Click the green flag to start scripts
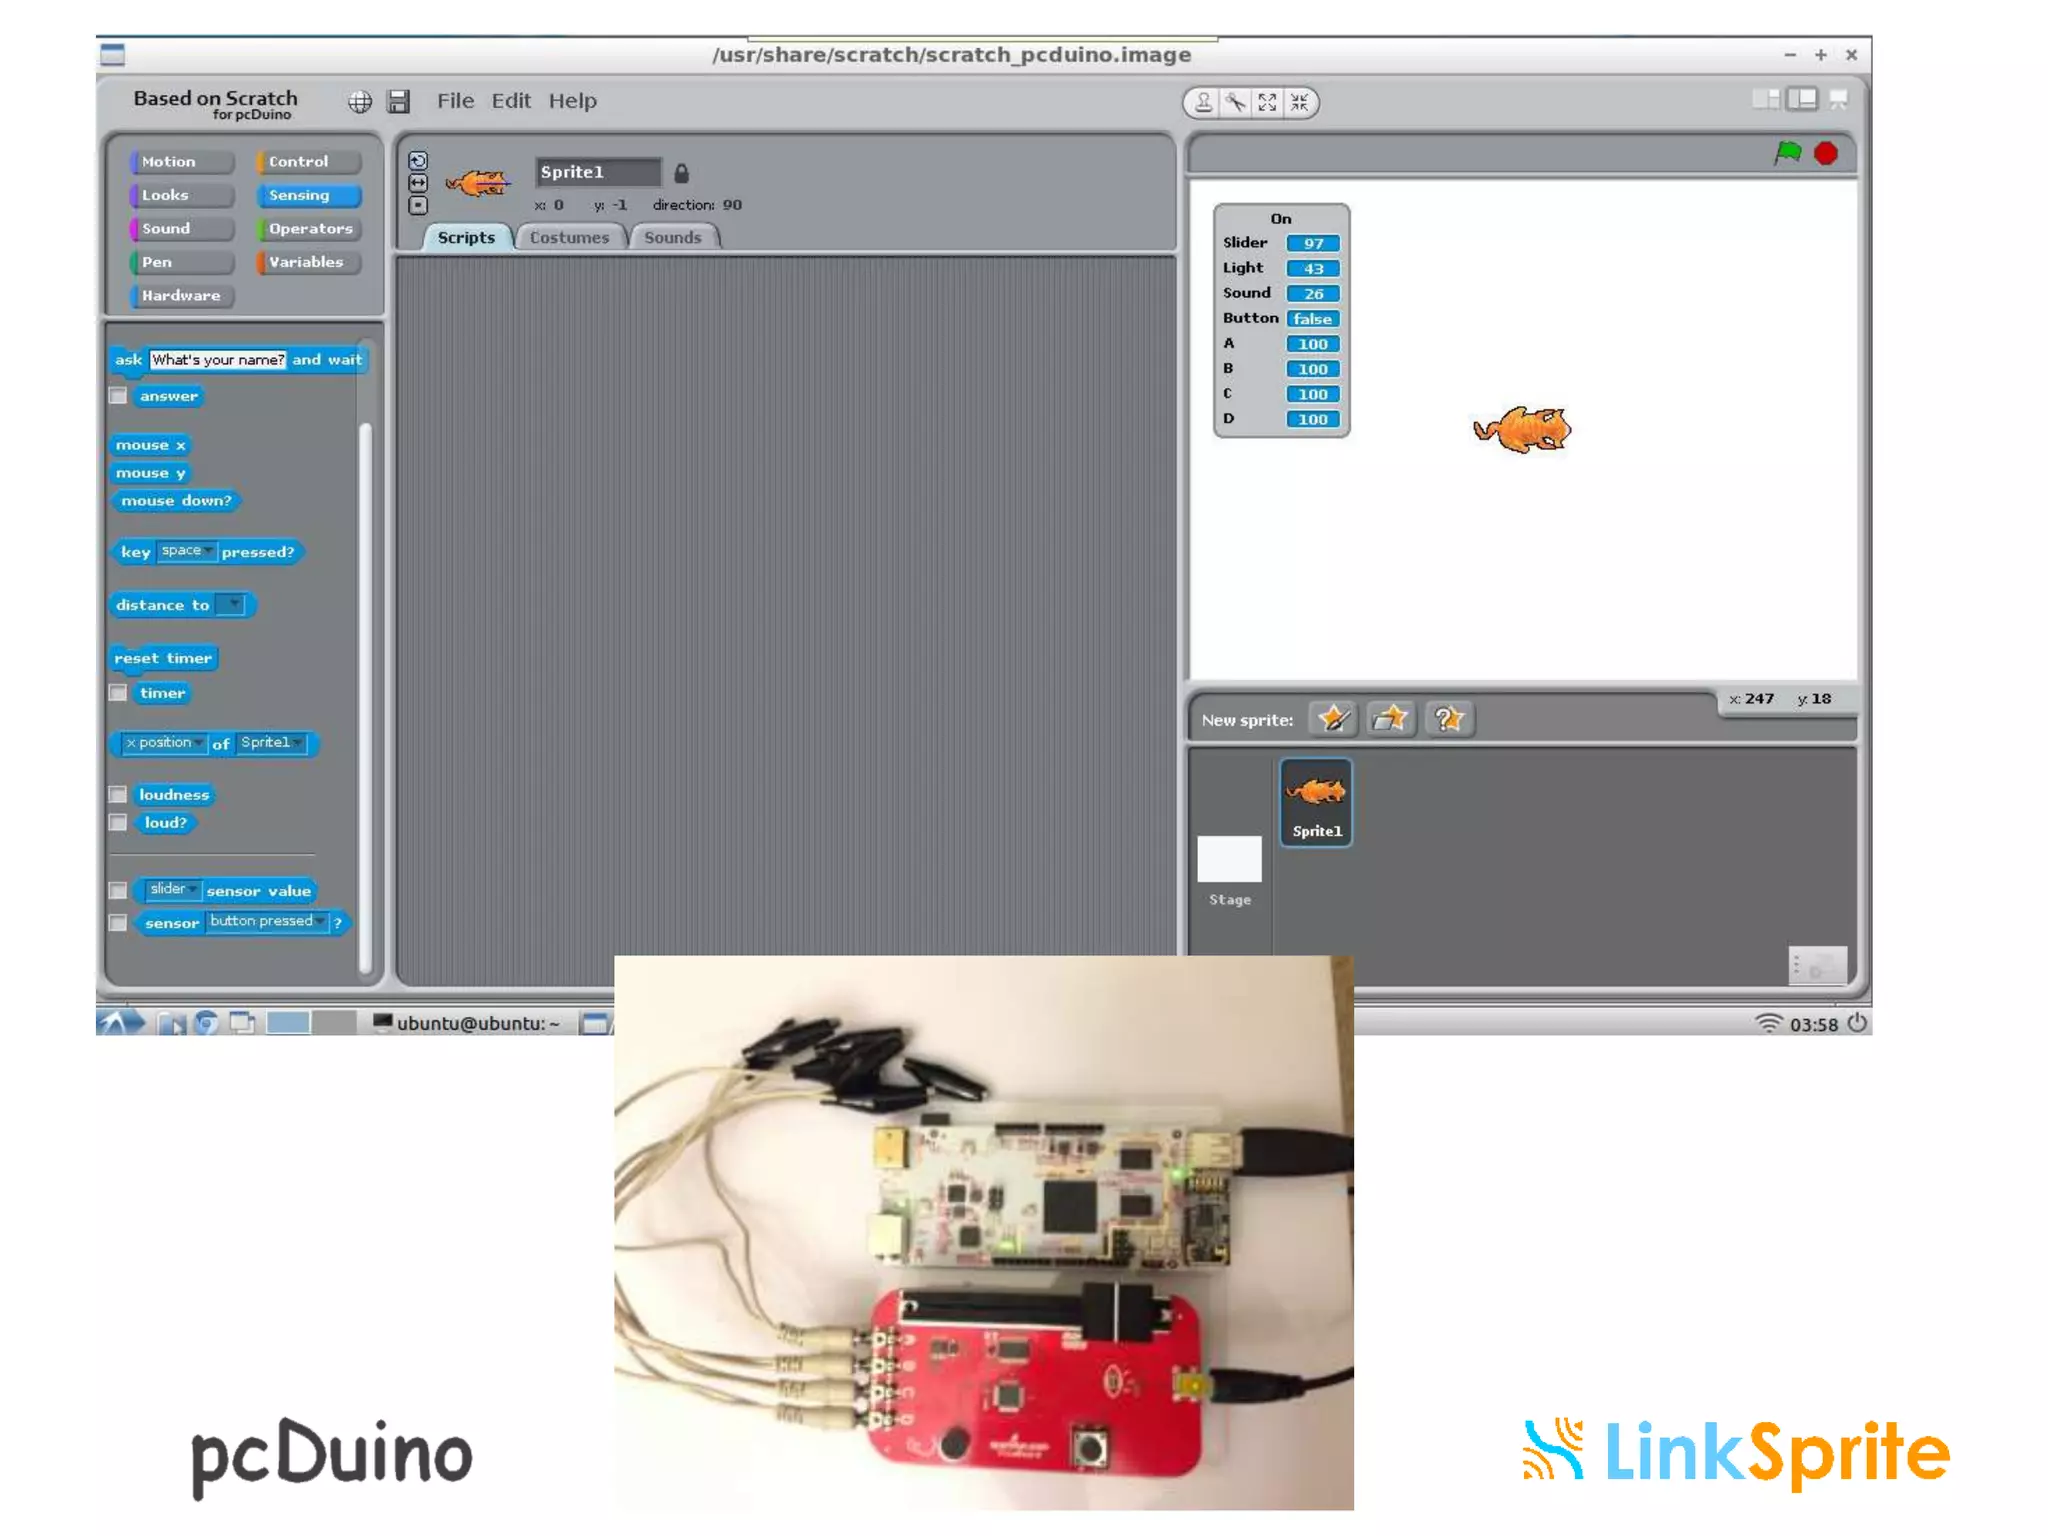 pos(1787,153)
